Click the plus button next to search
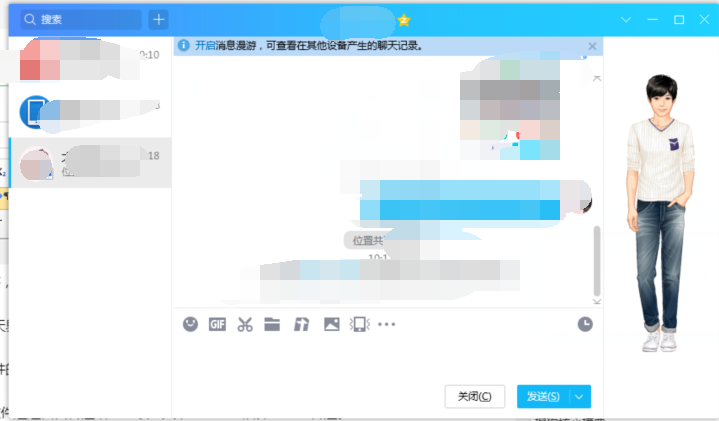719x421 pixels. (x=159, y=20)
